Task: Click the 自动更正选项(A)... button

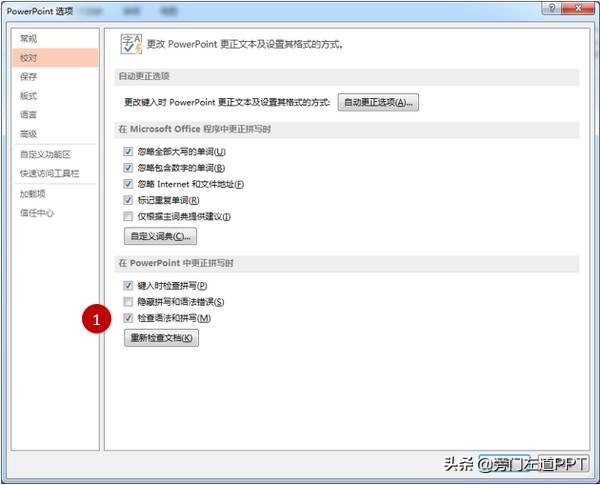Action: click(x=378, y=102)
